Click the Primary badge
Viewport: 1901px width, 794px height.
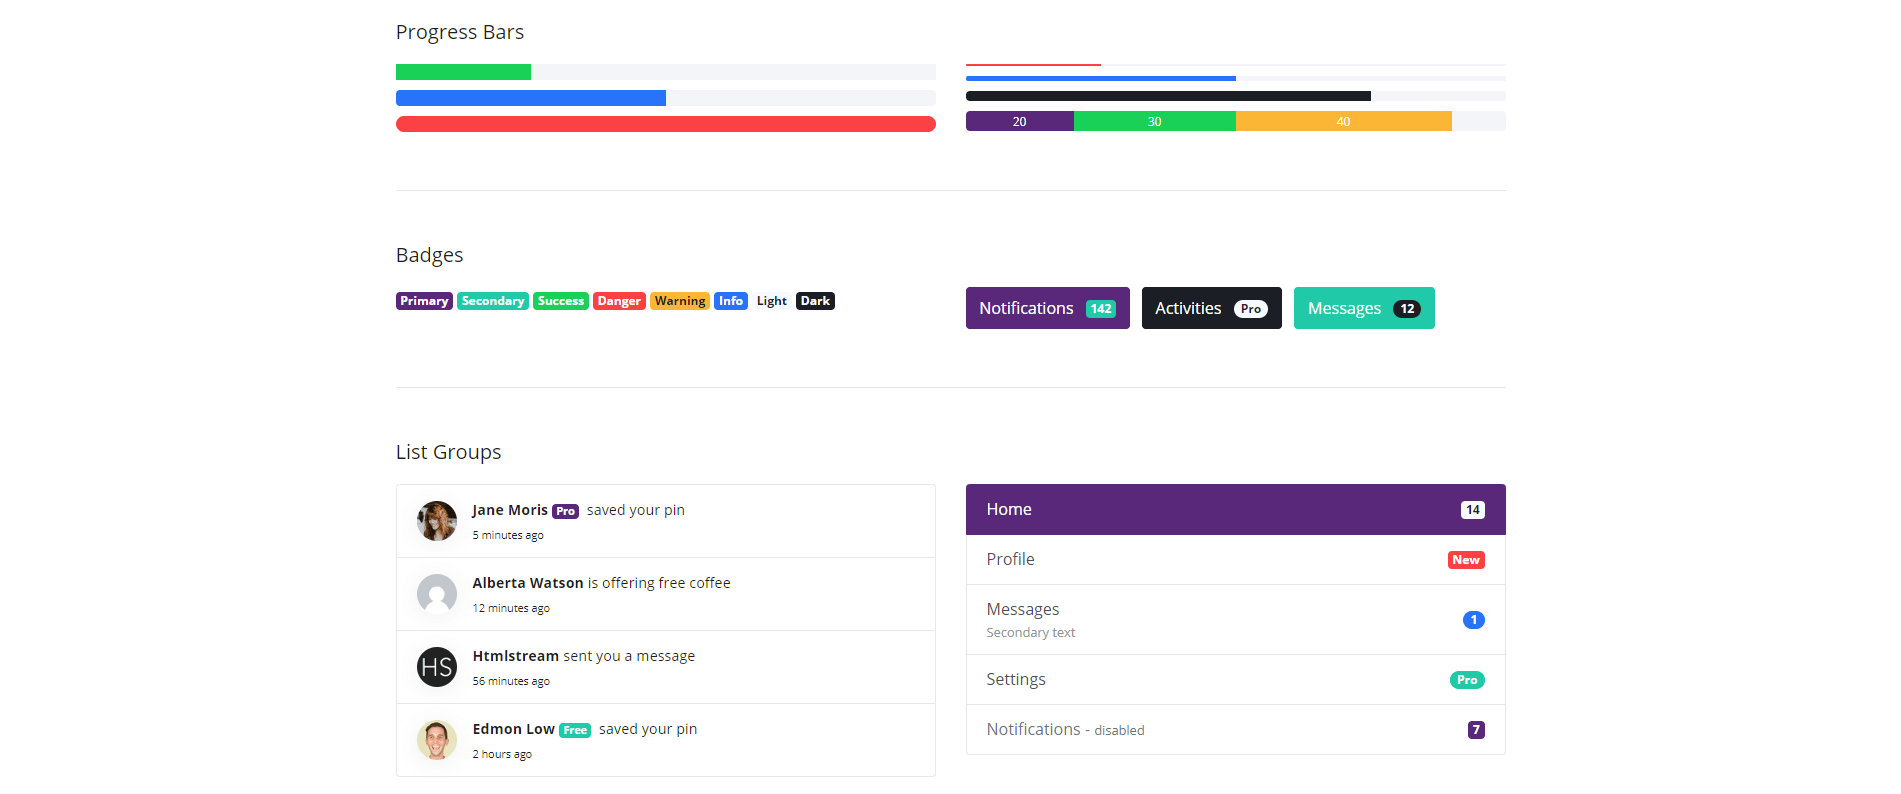tap(424, 301)
